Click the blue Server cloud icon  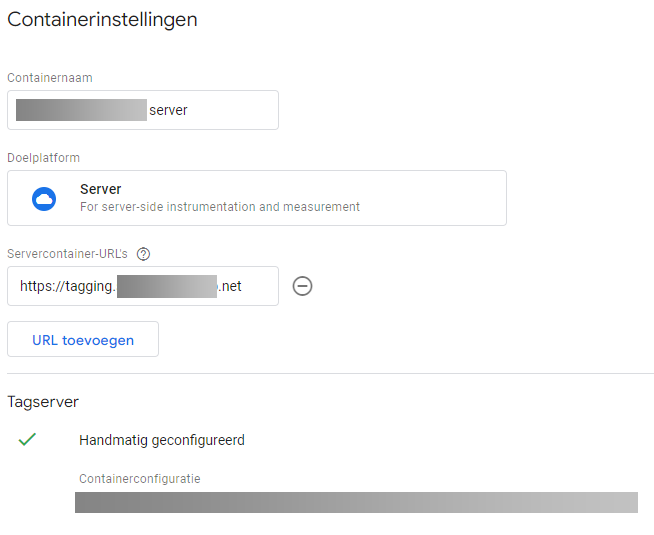point(44,198)
